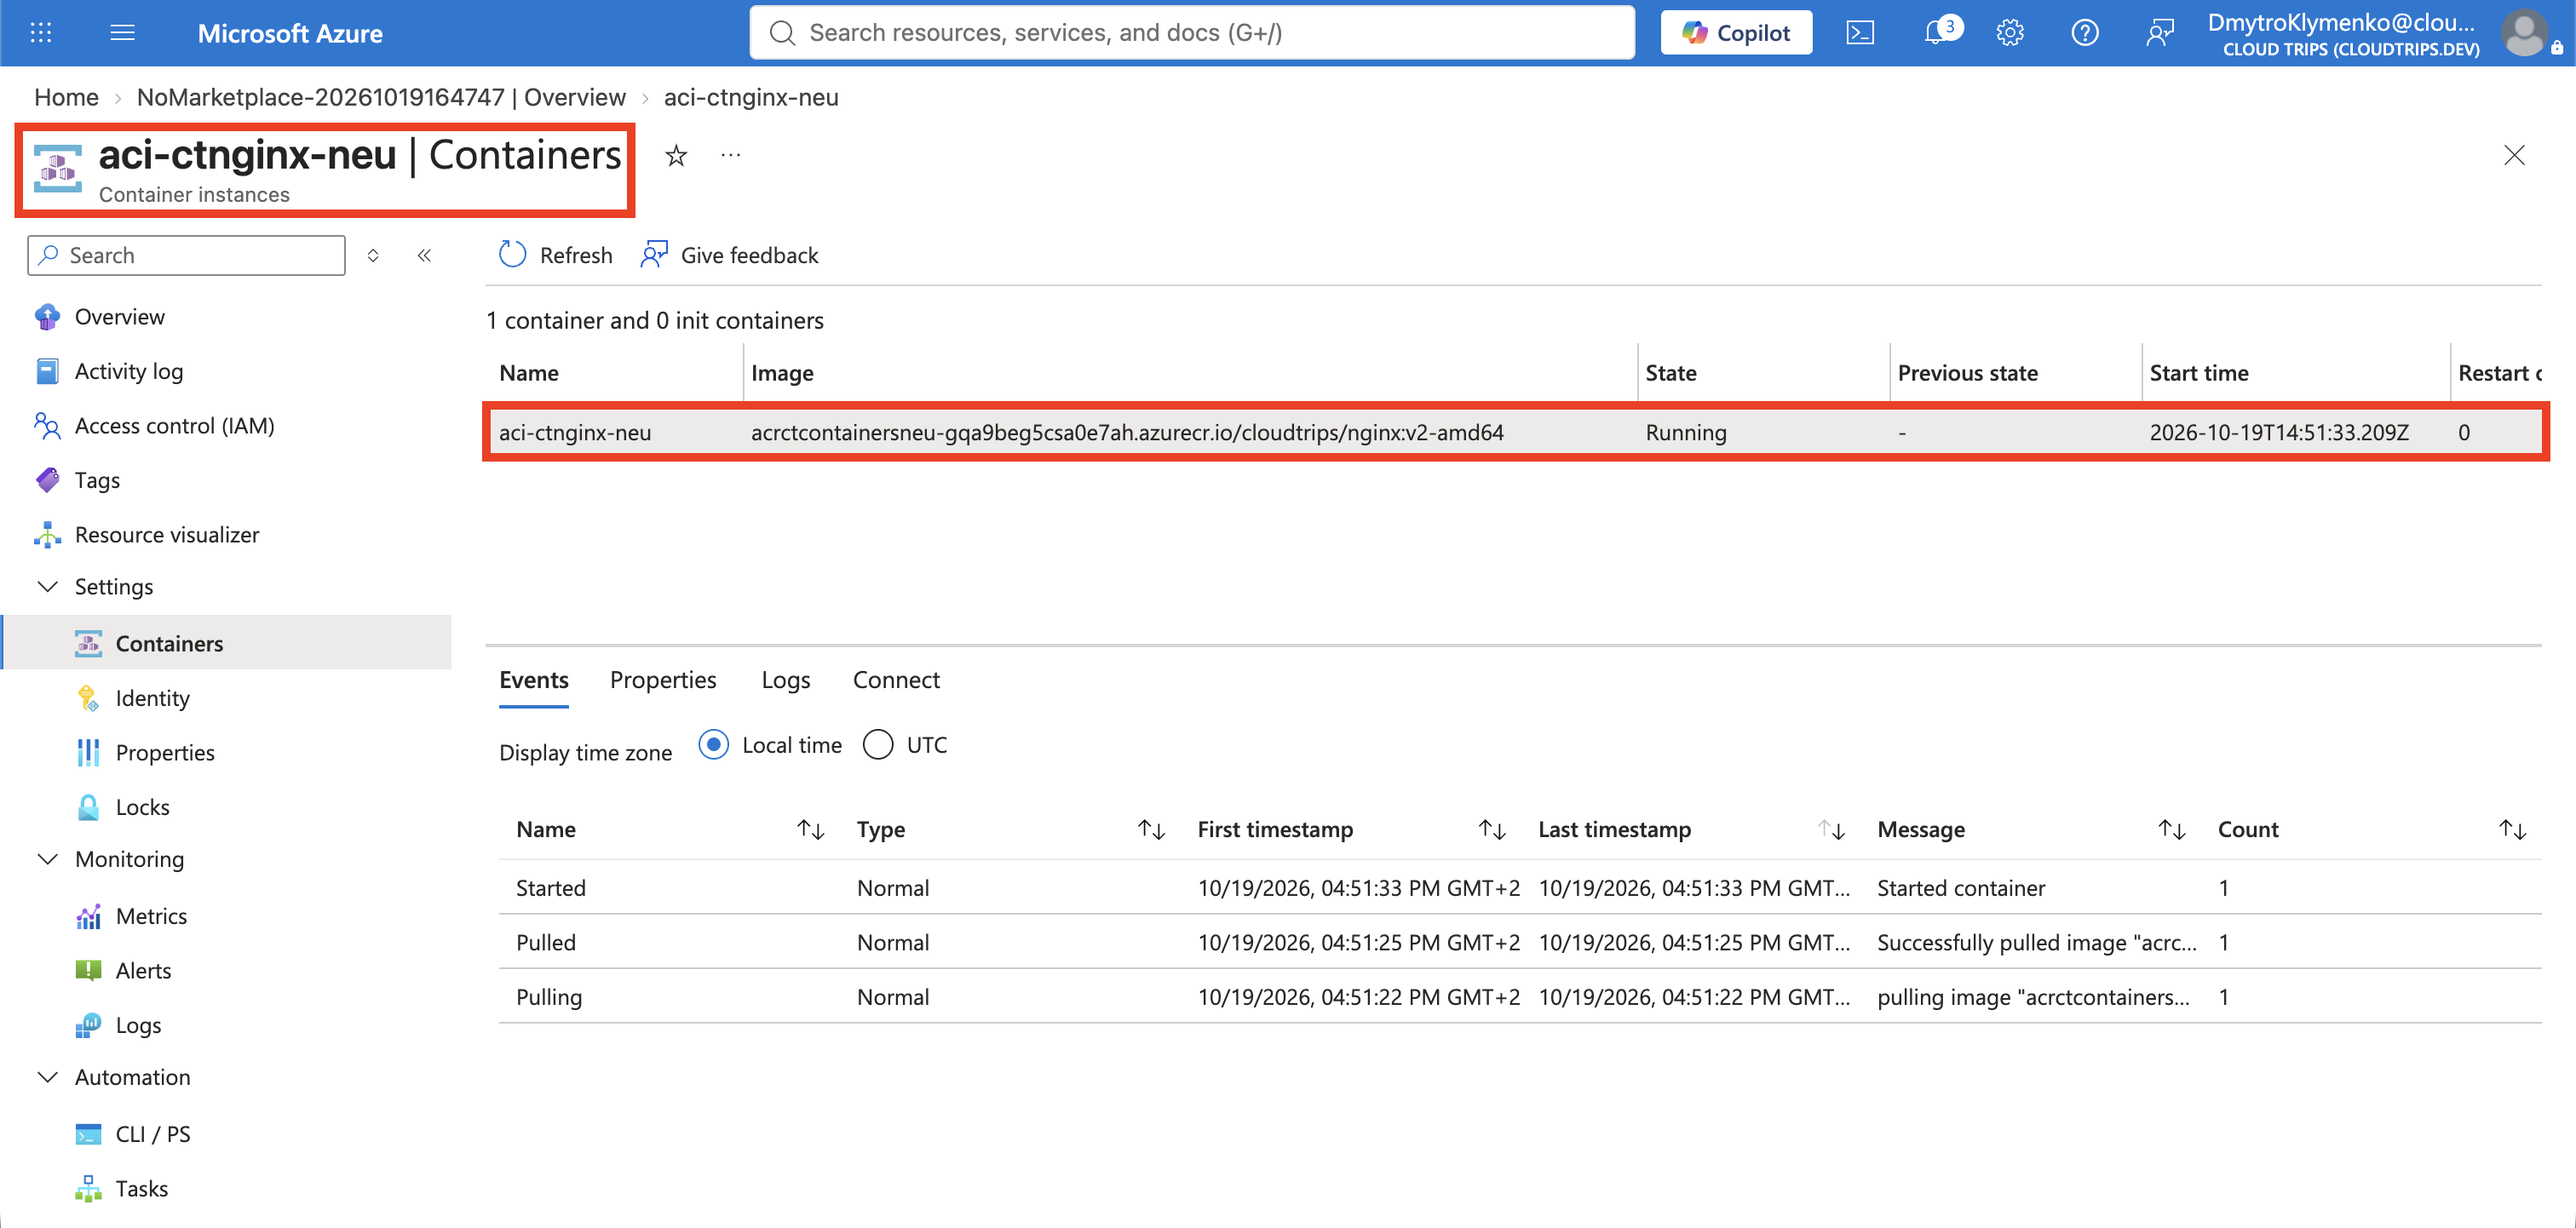
Task: Launch Cloud Shell from the top bar
Action: pos(1860,33)
